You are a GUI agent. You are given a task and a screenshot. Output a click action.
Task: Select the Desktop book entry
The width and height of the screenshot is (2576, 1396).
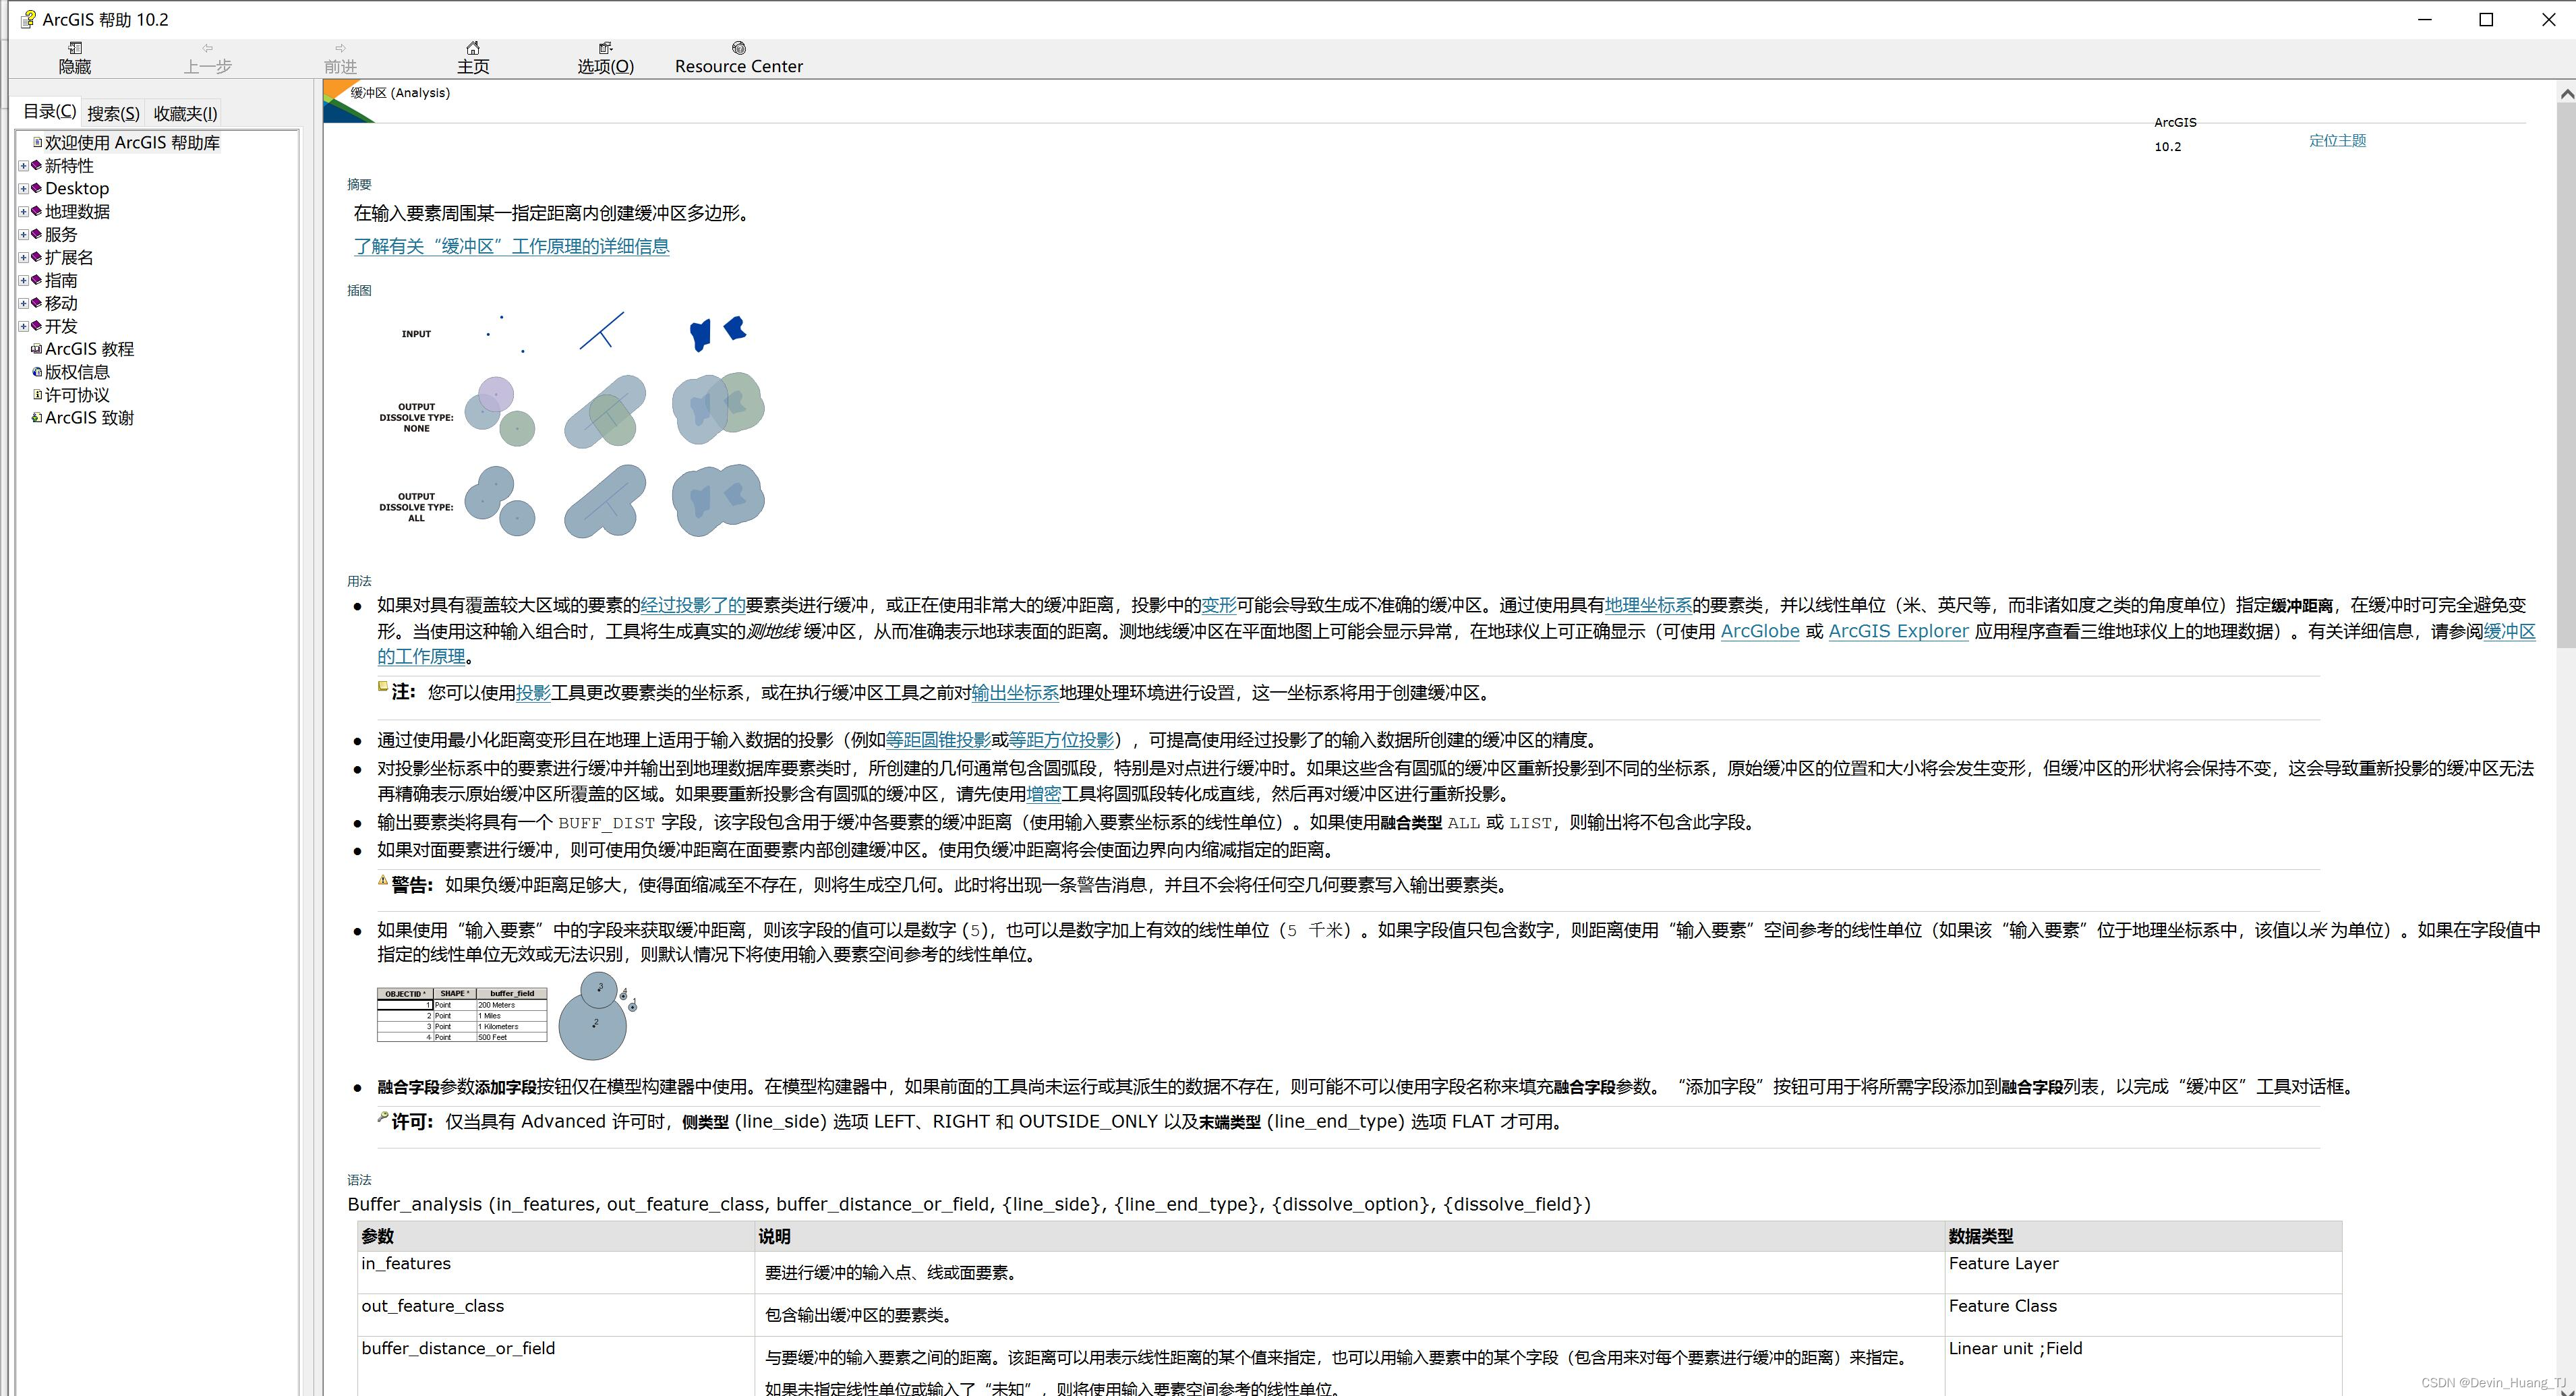coord(77,189)
